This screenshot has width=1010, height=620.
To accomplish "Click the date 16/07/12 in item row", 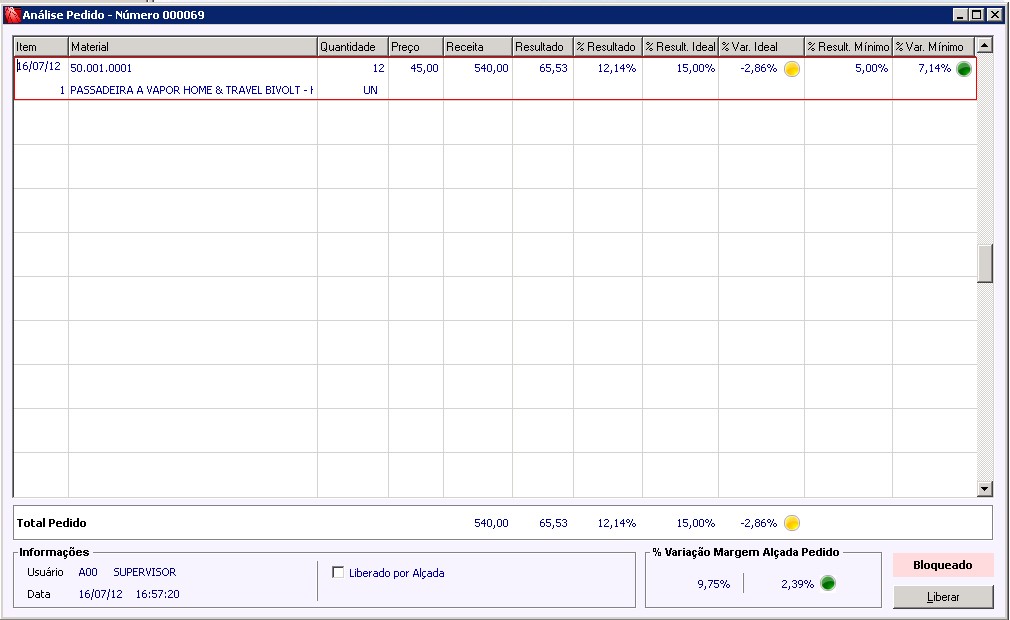I will (39, 66).
